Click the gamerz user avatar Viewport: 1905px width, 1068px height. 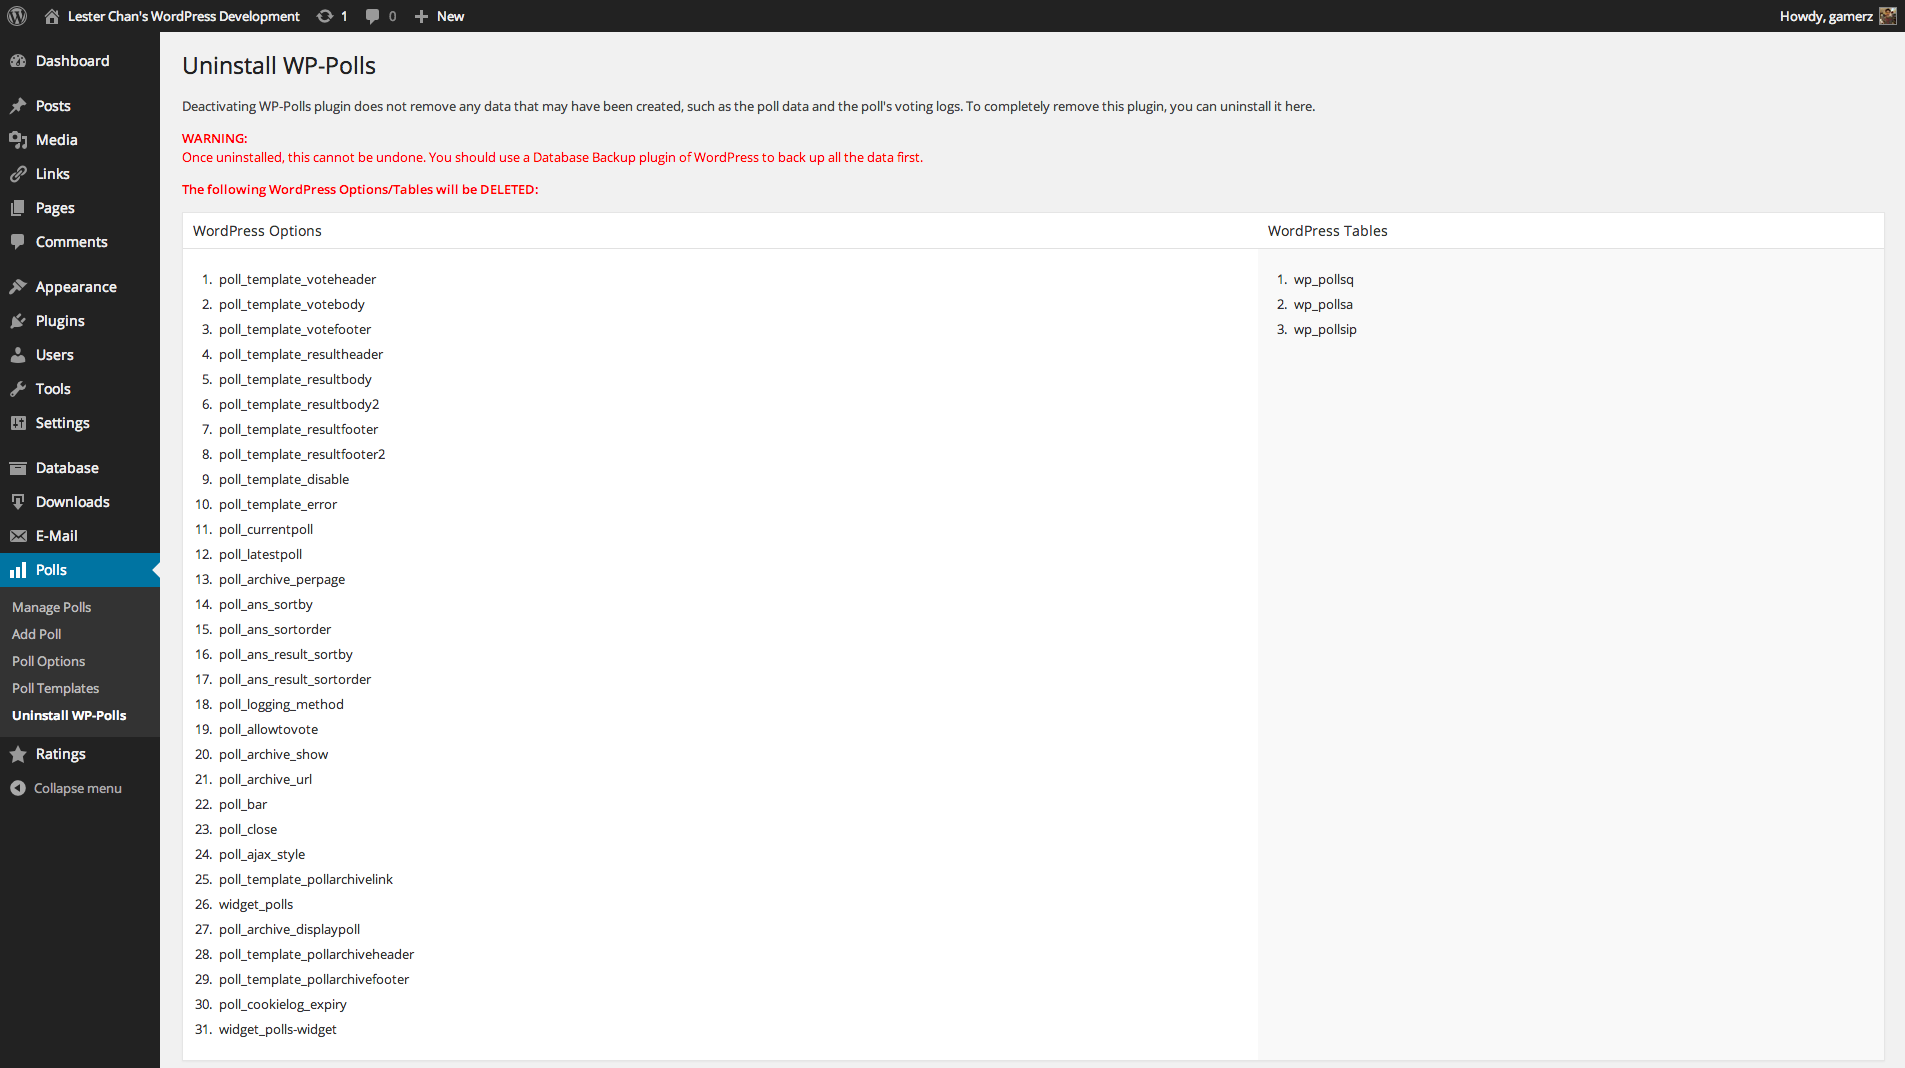[1888, 16]
